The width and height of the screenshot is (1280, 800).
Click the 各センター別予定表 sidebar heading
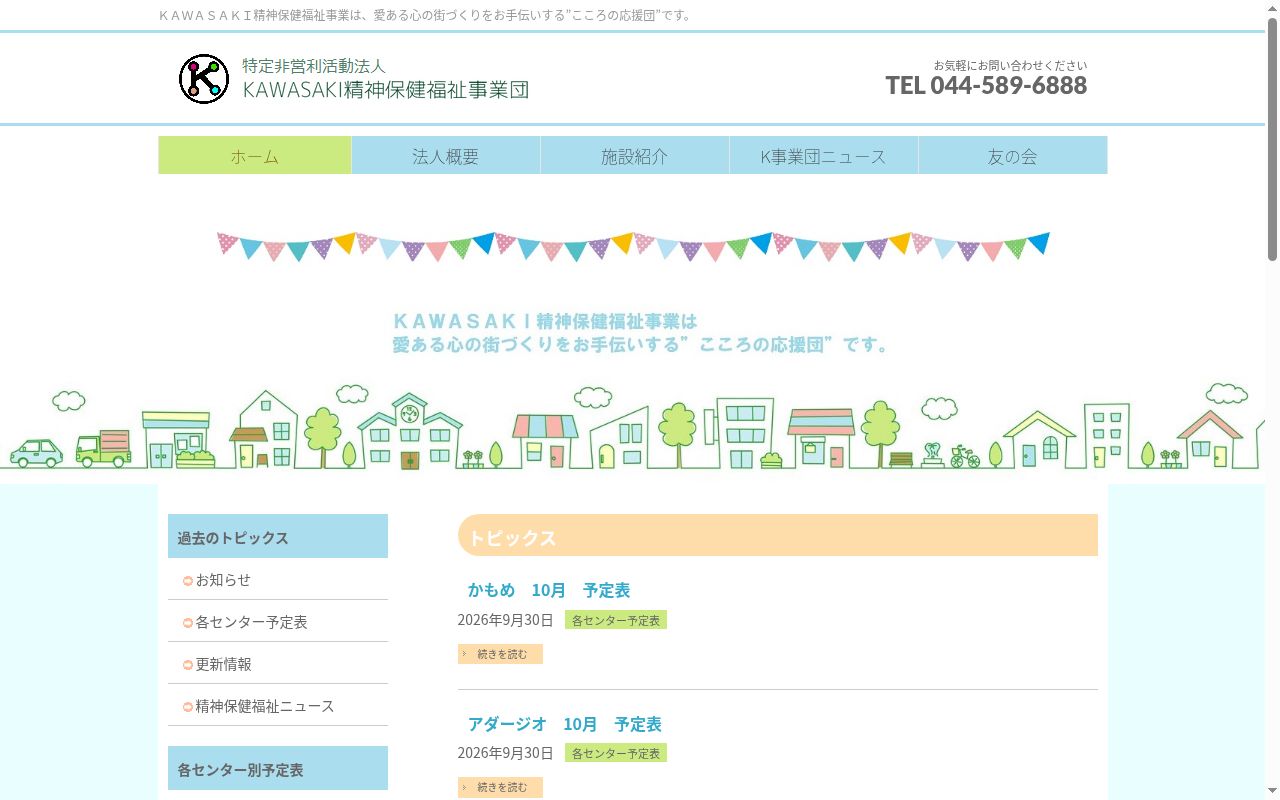[278, 769]
